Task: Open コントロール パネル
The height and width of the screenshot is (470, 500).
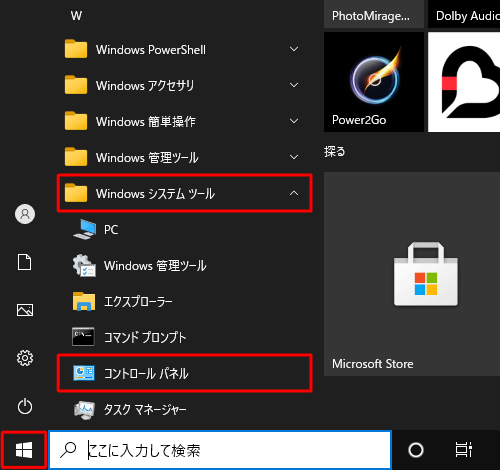Action: 184,373
